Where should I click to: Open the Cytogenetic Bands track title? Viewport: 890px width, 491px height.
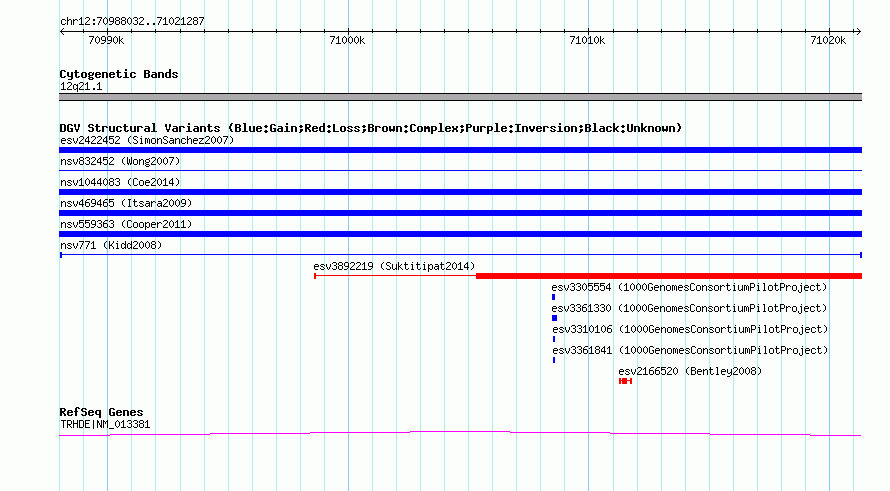pos(119,74)
